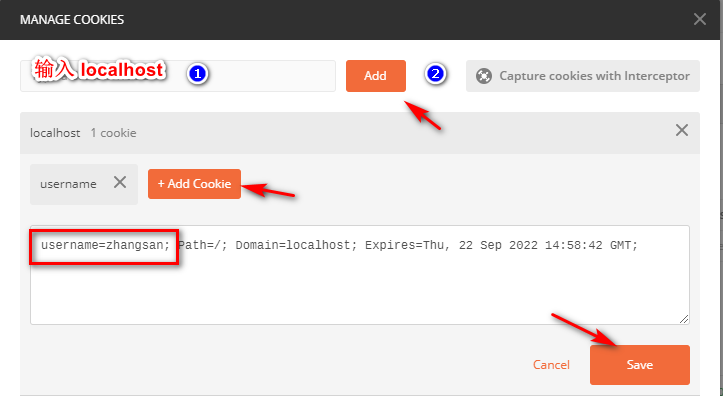Focus the domain name input field

pyautogui.click(x=178, y=76)
